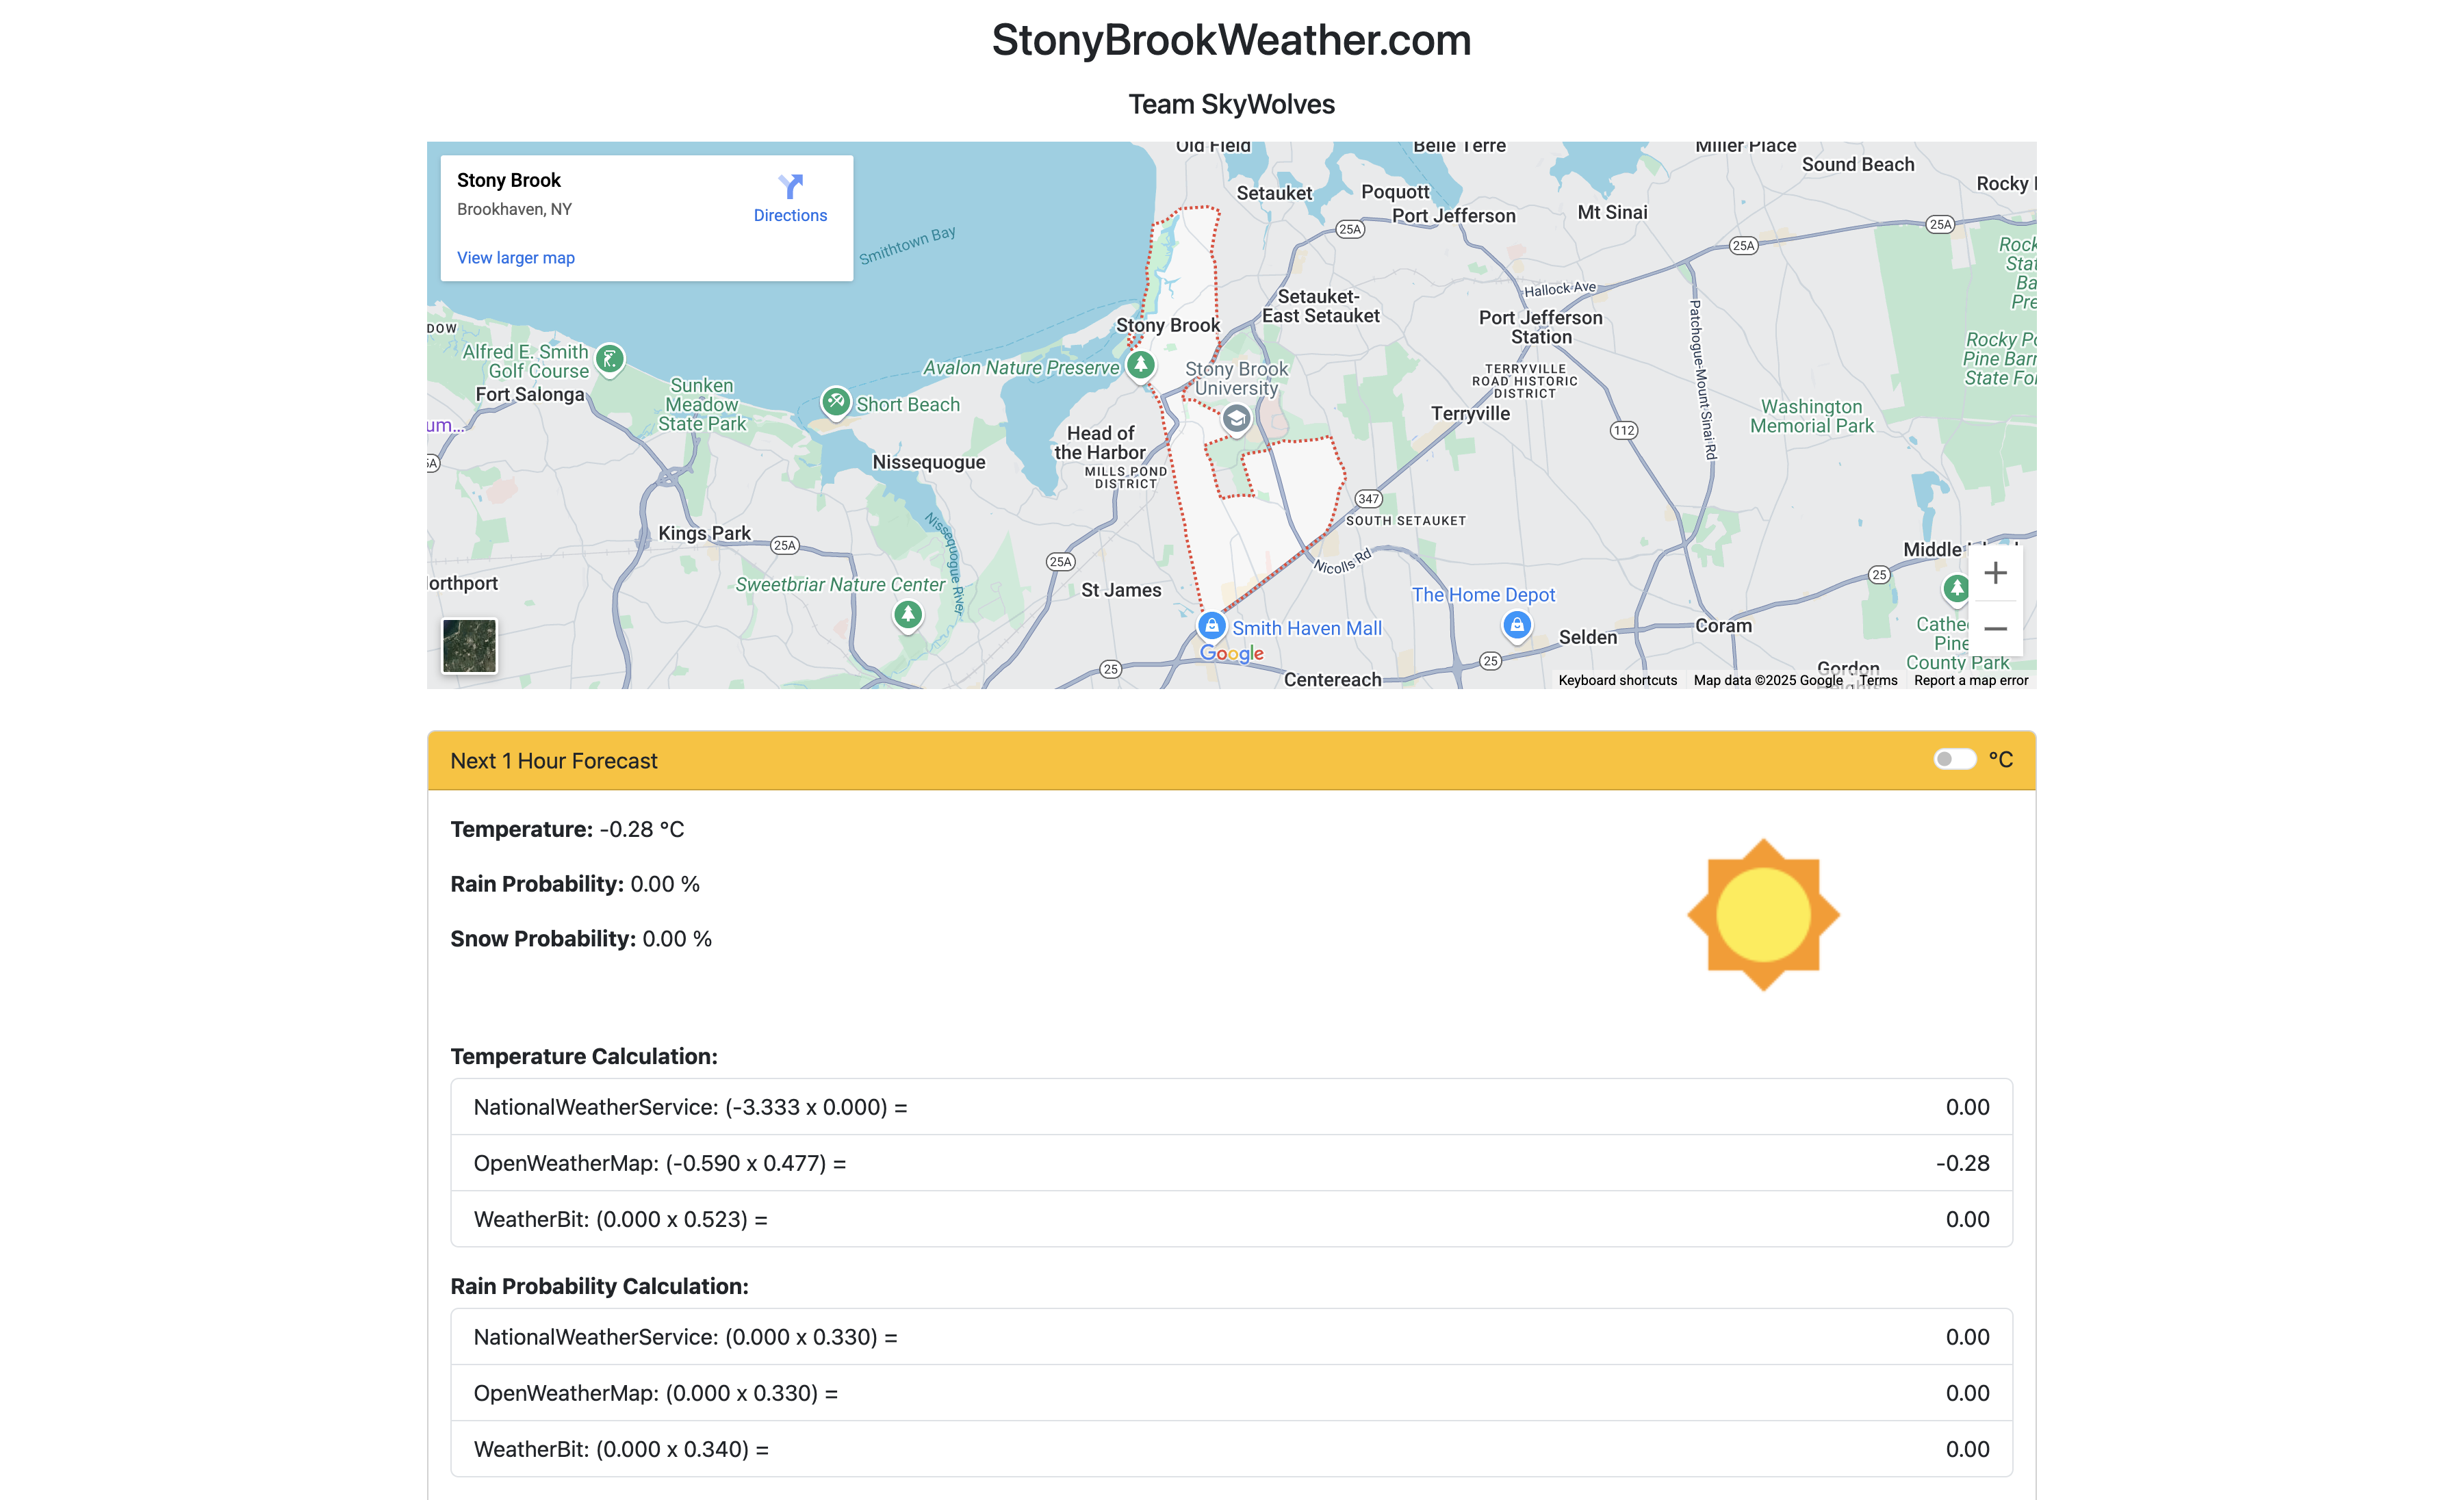Switch to the satellite imagery thumbnail
Viewport: 2464px width, 1500px height.
coord(469,646)
